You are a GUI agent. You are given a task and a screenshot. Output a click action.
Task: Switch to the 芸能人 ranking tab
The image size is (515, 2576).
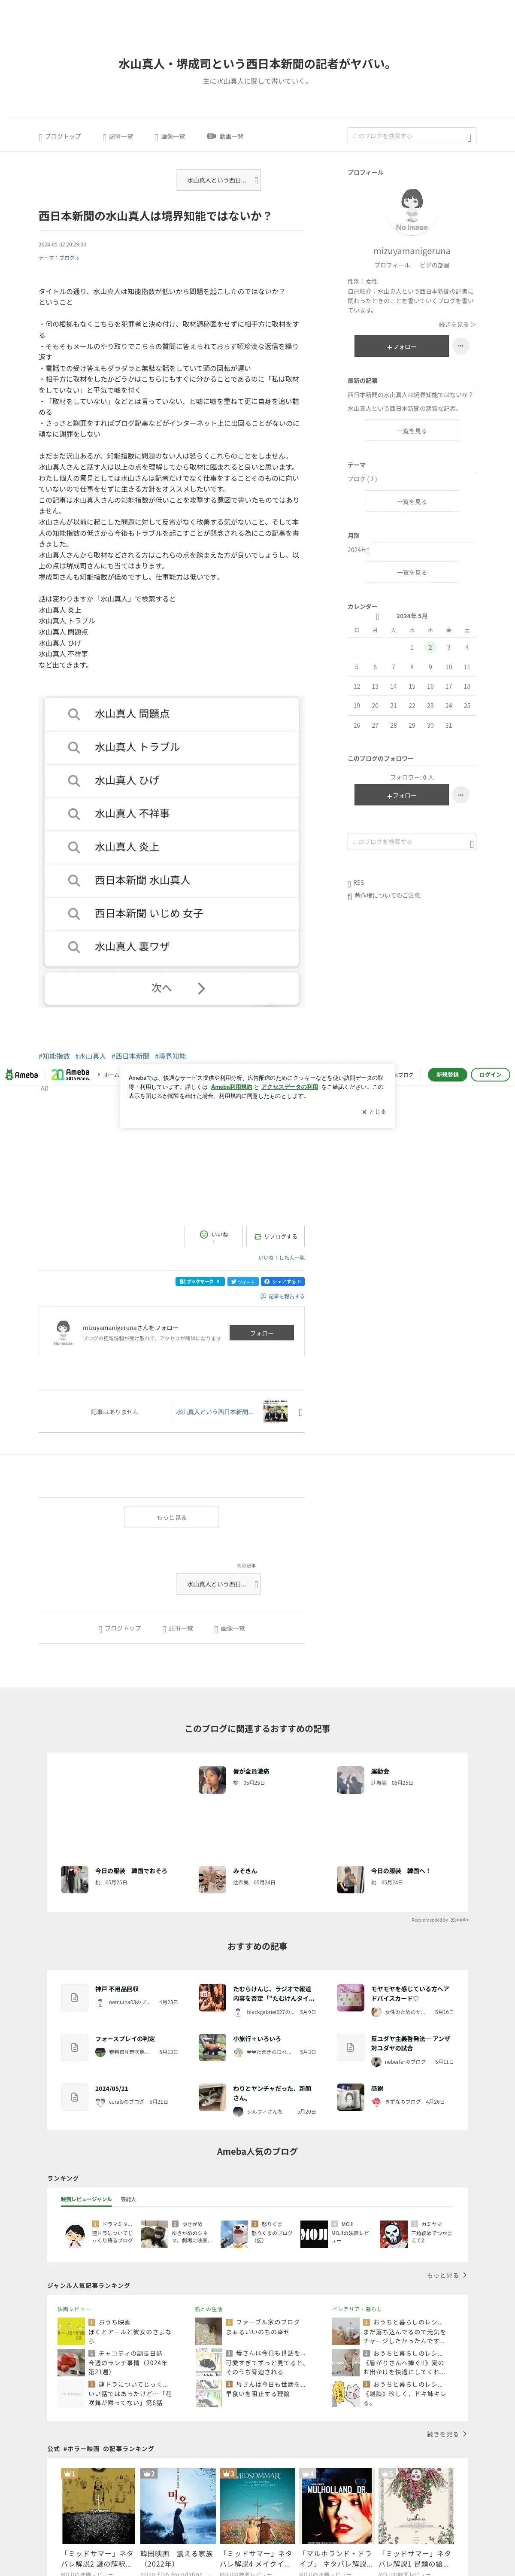point(128,2199)
